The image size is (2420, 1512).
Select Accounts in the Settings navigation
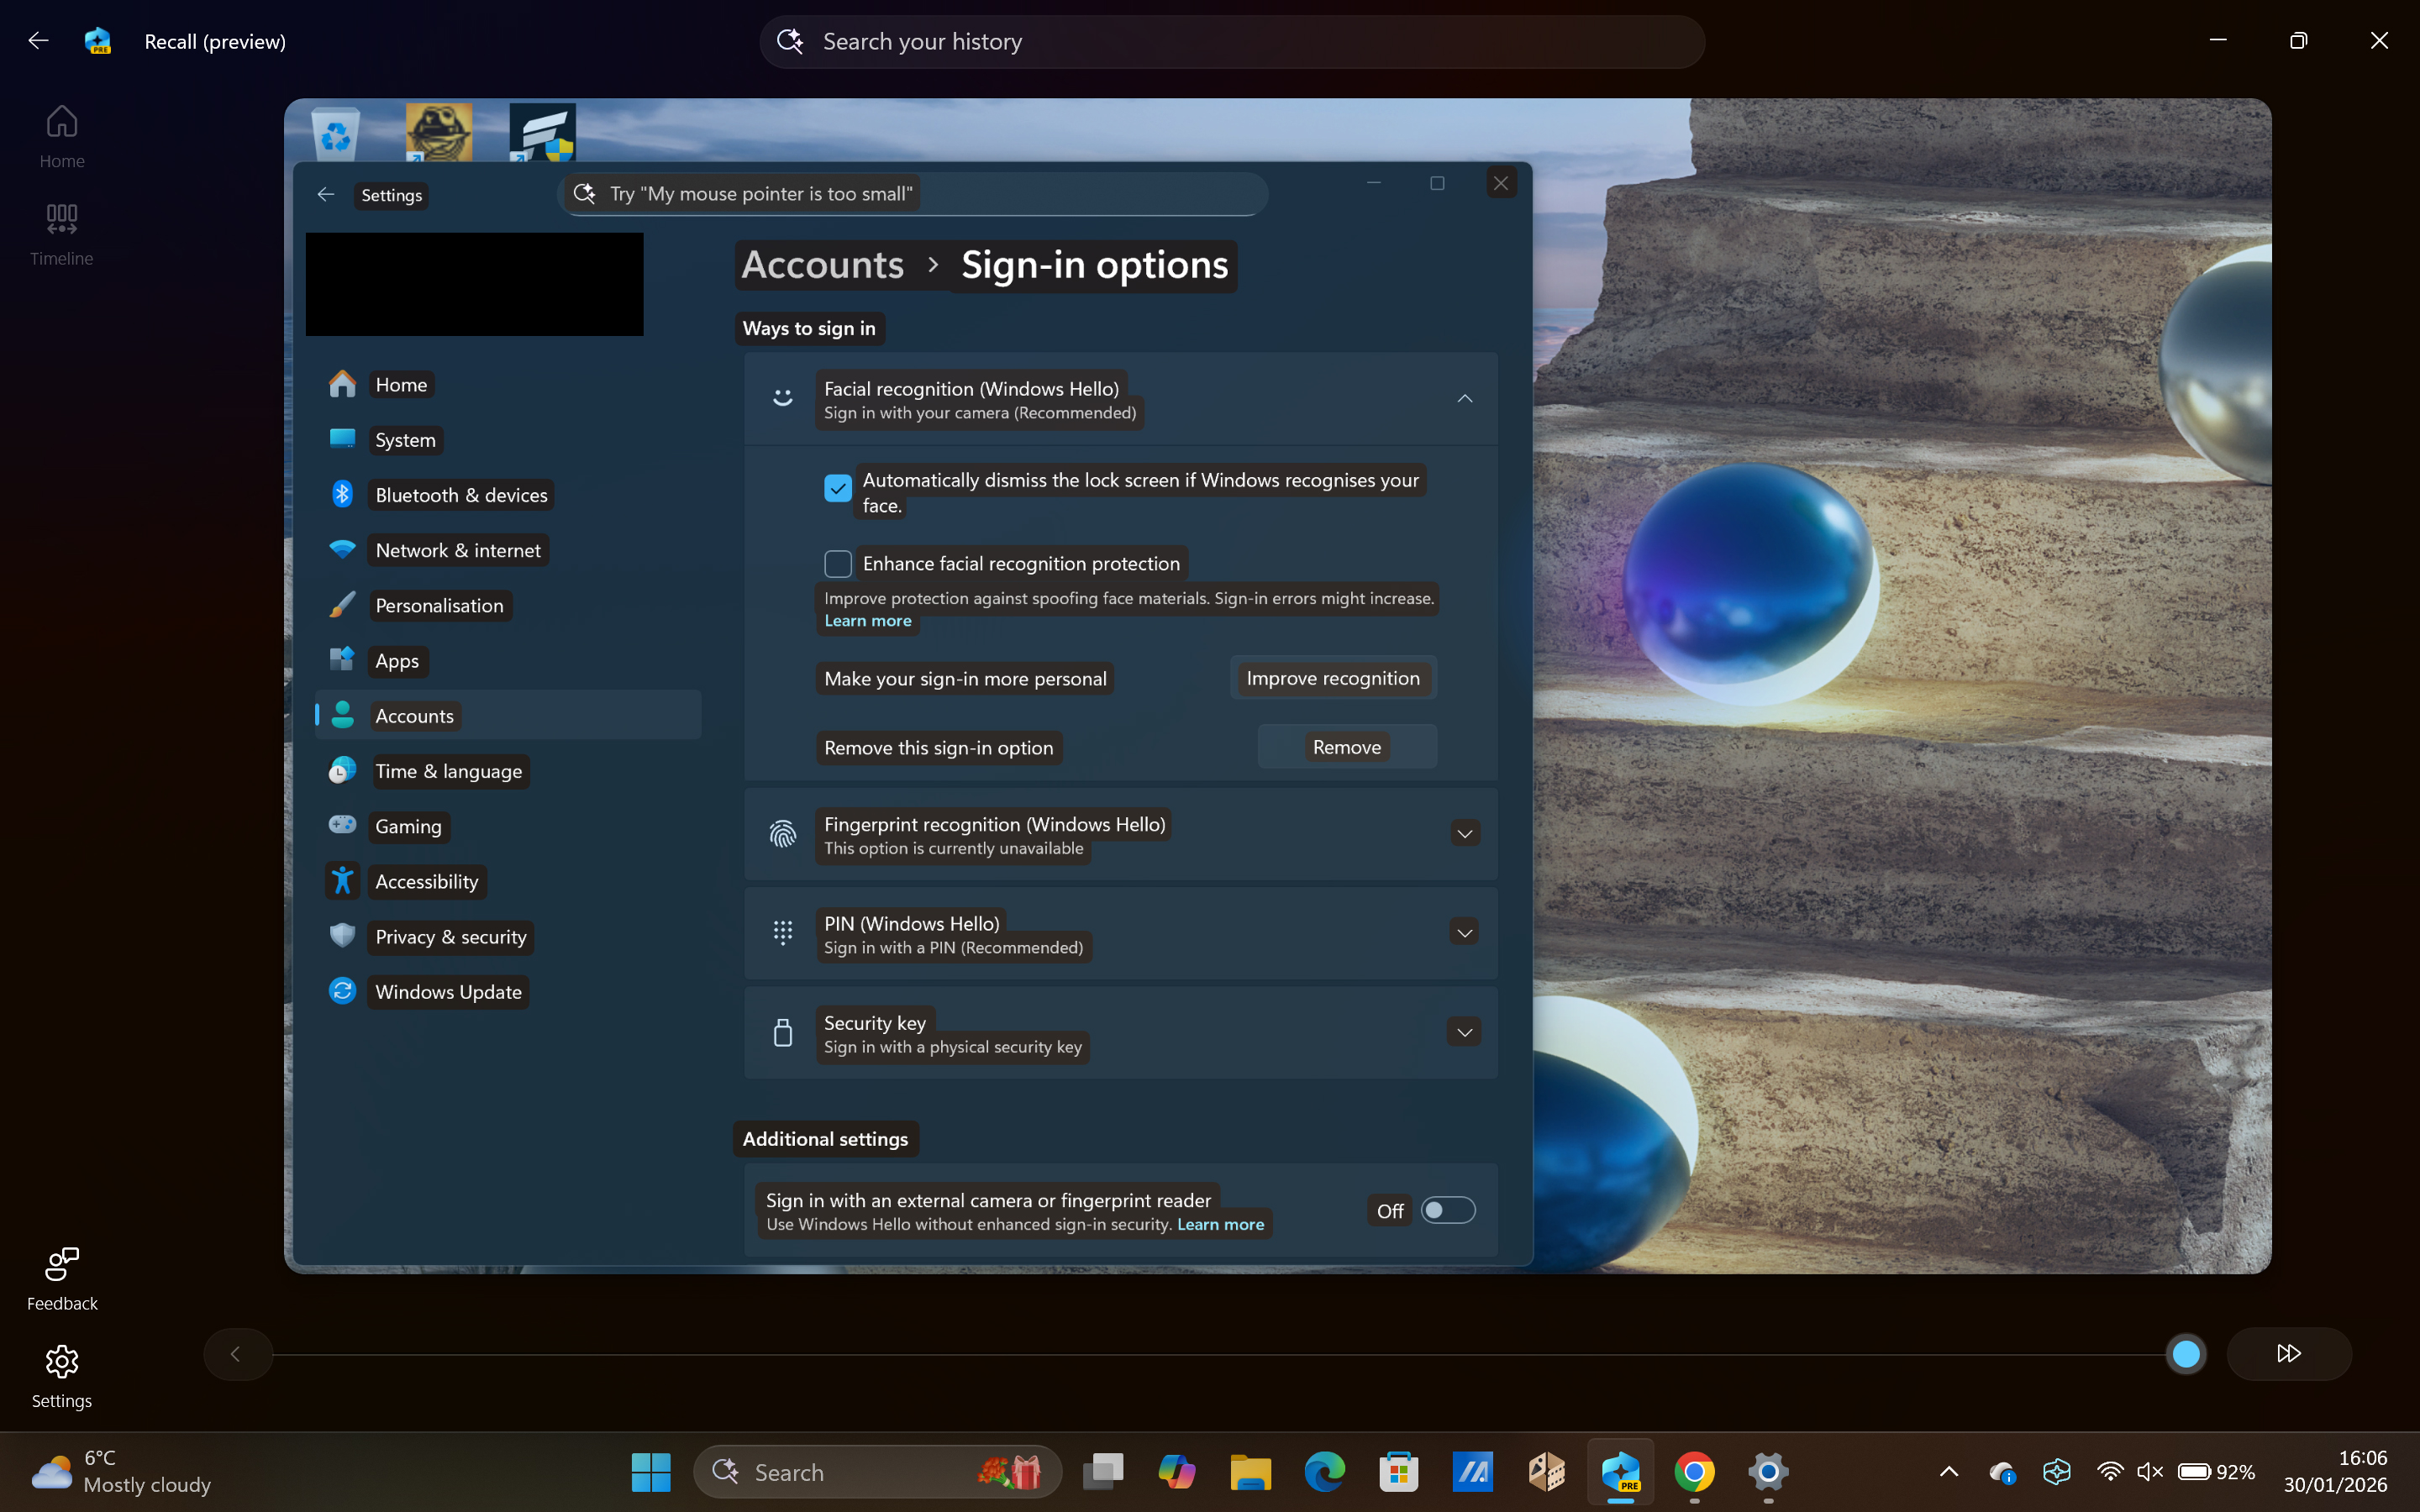(x=415, y=715)
